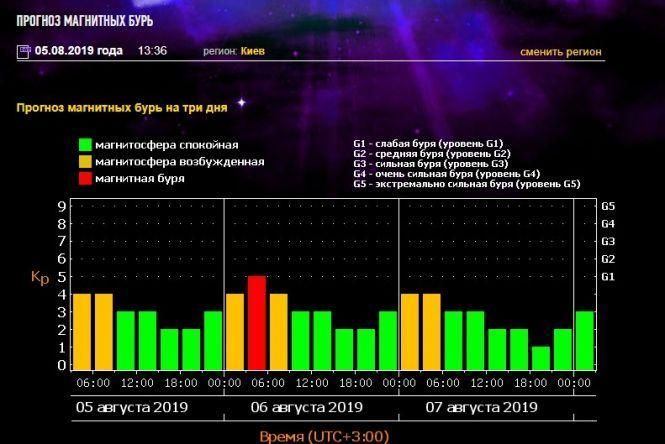Click the first yellow bar on 05 августа
This screenshot has width=665, height=444.
[x=82, y=331]
